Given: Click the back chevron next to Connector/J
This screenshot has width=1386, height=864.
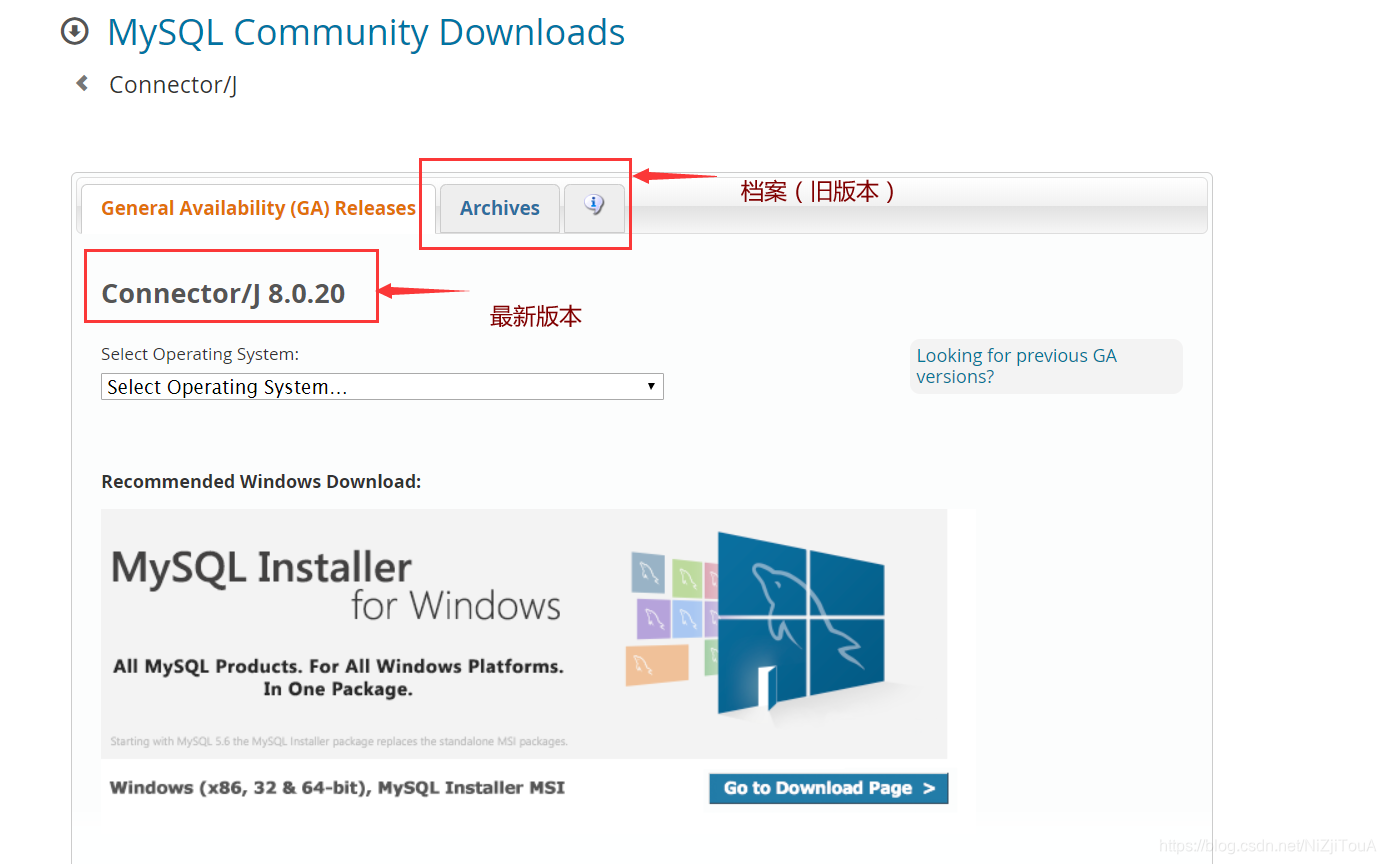Looking at the screenshot, I should [x=82, y=84].
